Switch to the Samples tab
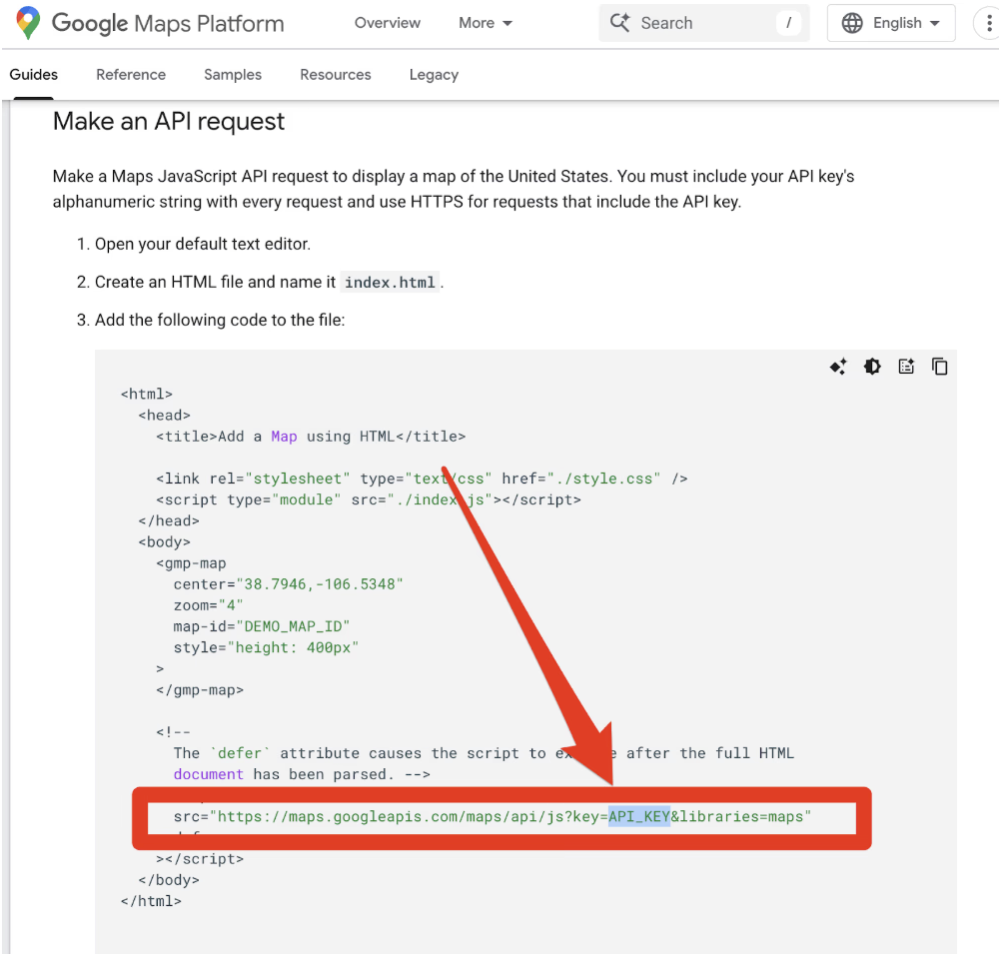This screenshot has width=1002, height=954. click(x=232, y=75)
